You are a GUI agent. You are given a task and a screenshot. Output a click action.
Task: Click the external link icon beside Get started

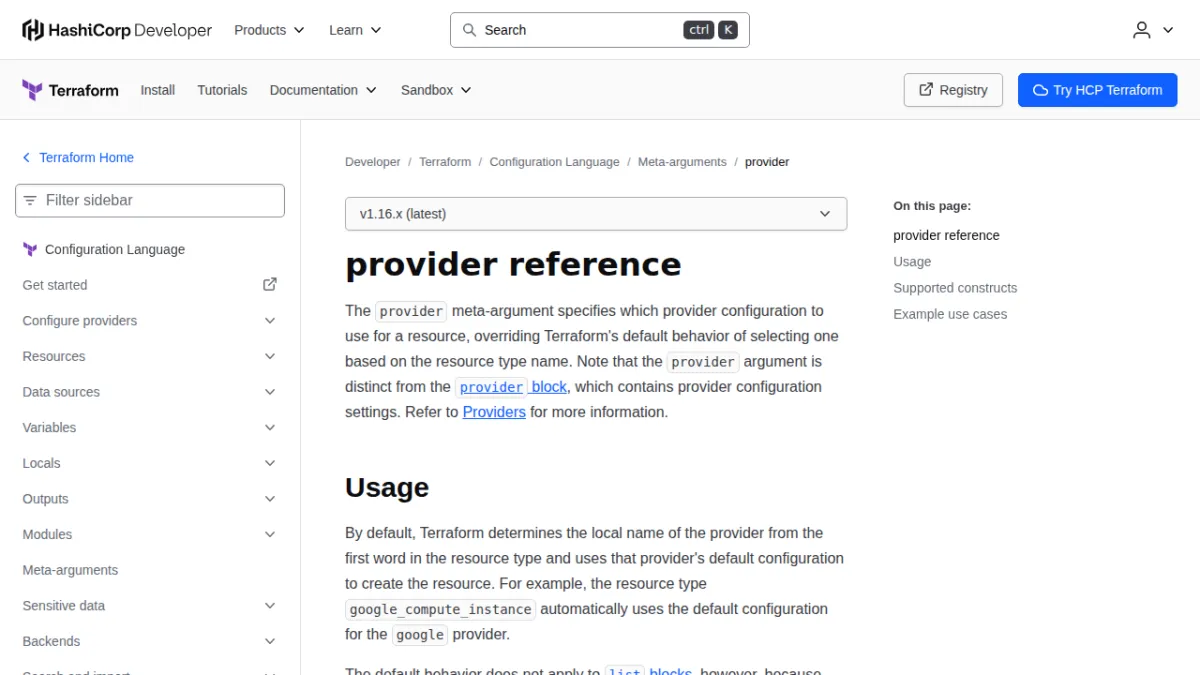270,284
